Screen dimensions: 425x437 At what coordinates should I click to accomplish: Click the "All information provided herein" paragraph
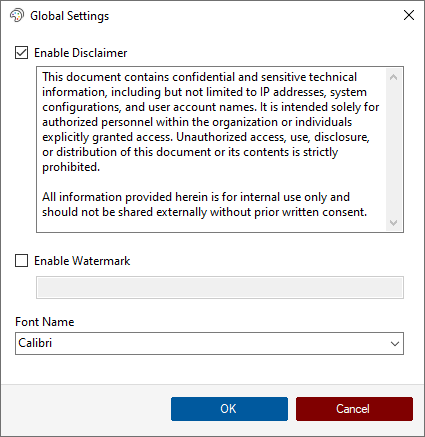(x=204, y=204)
